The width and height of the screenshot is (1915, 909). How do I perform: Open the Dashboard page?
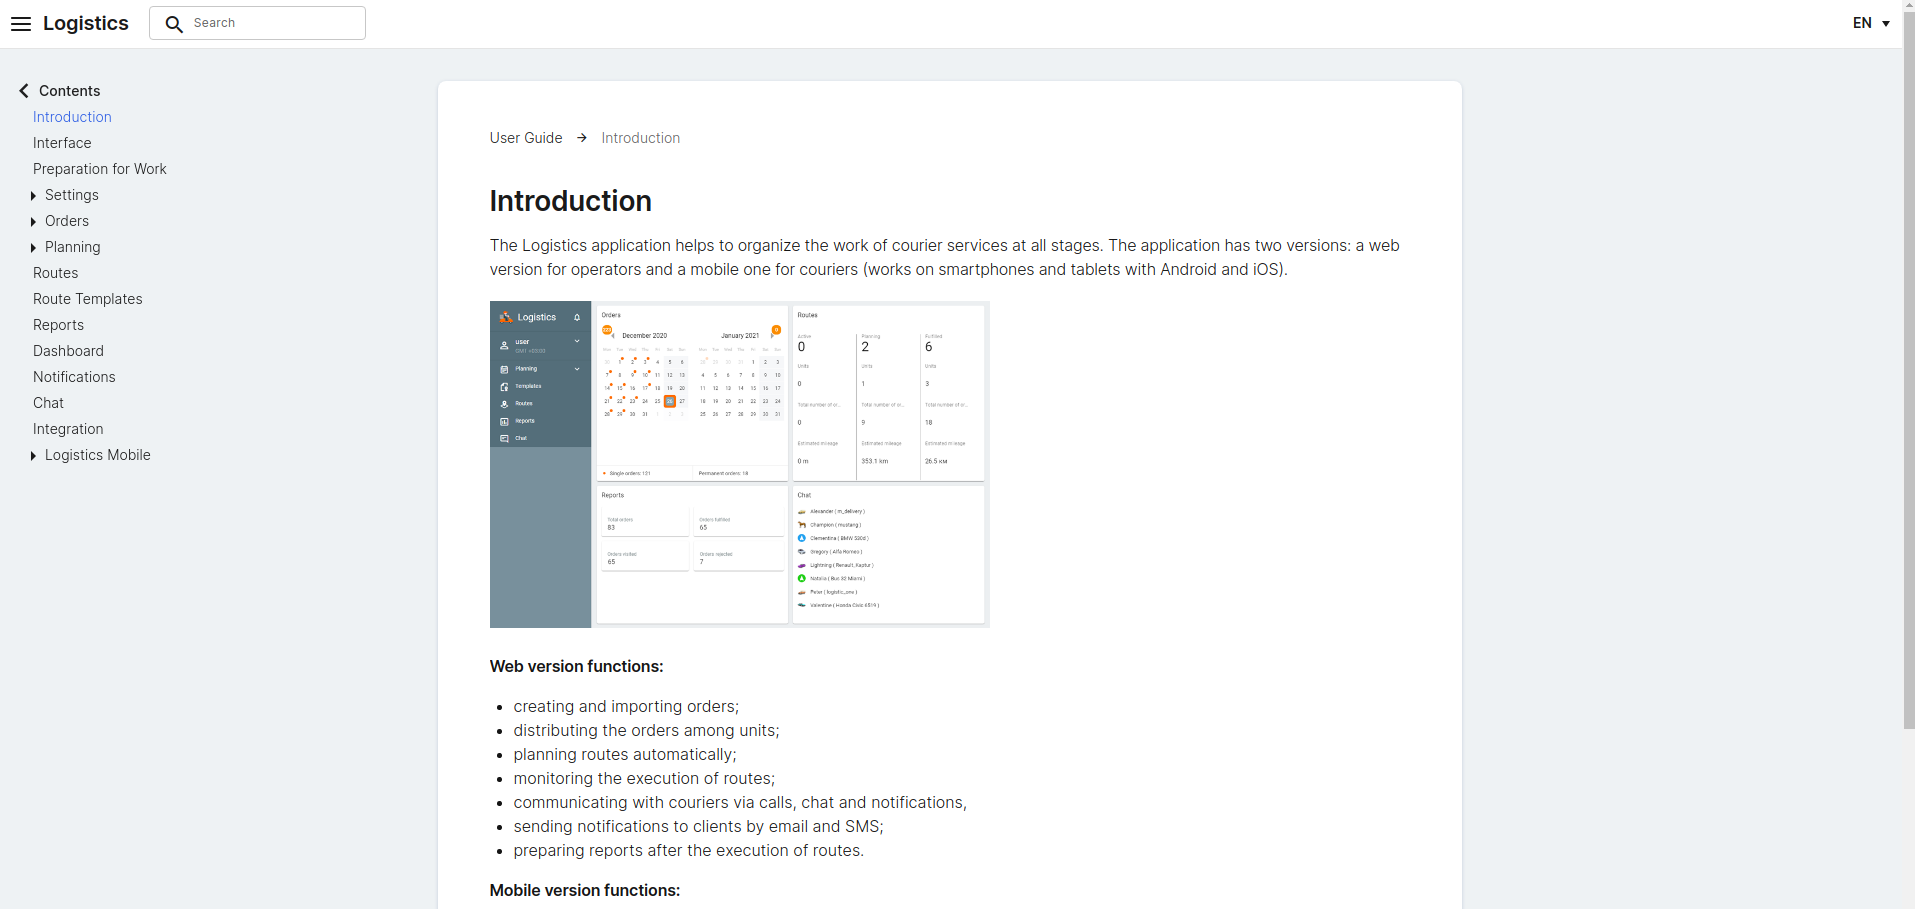point(68,351)
